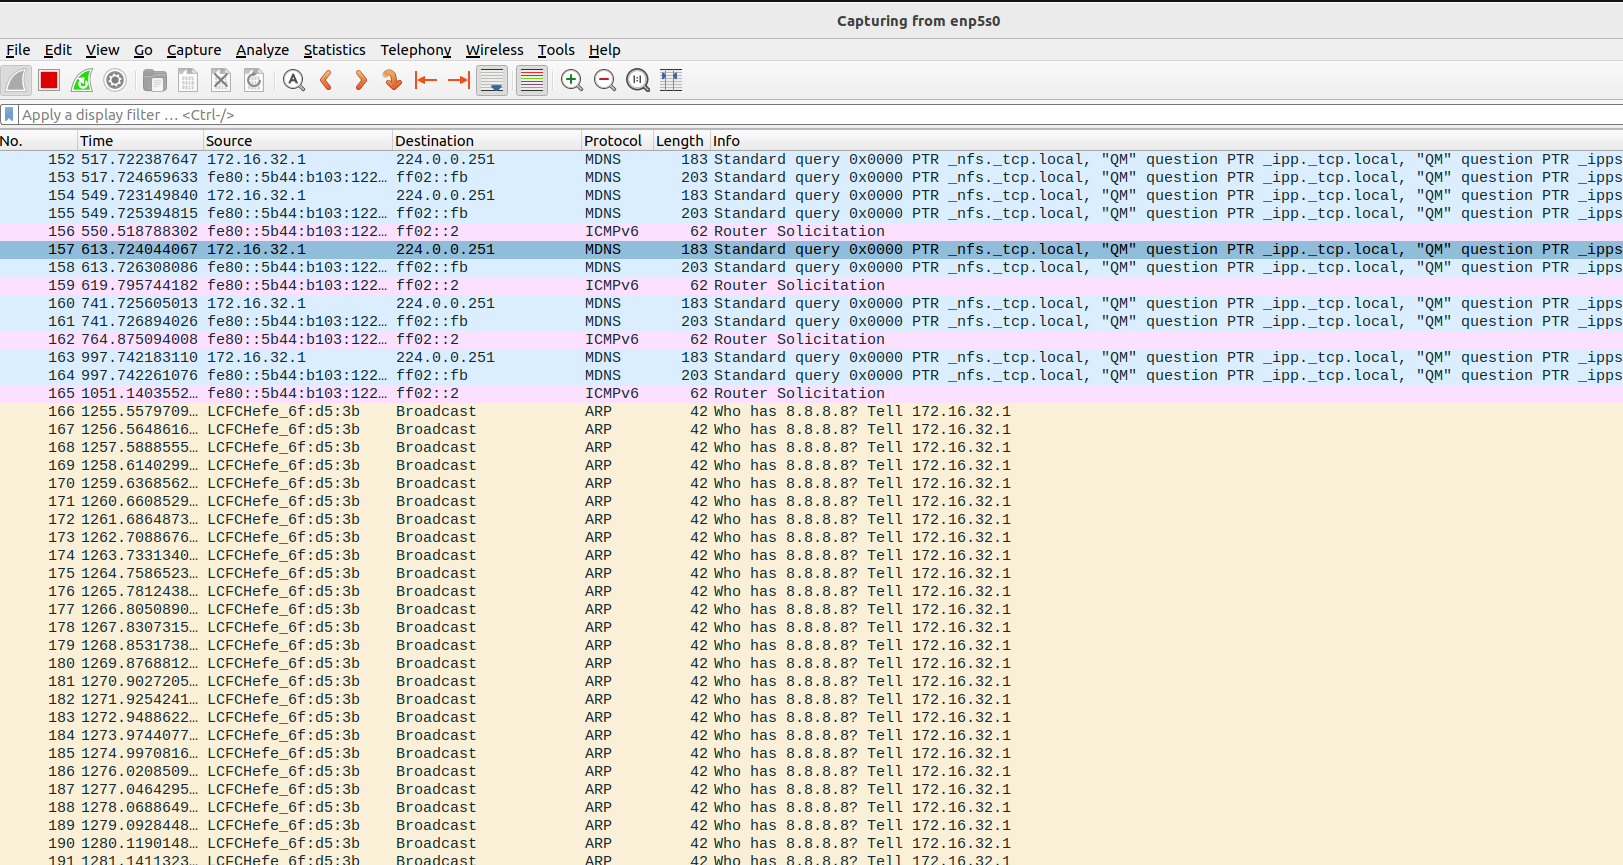
Task: Select packet 162 at time 764.875094008
Action: tap(811, 339)
